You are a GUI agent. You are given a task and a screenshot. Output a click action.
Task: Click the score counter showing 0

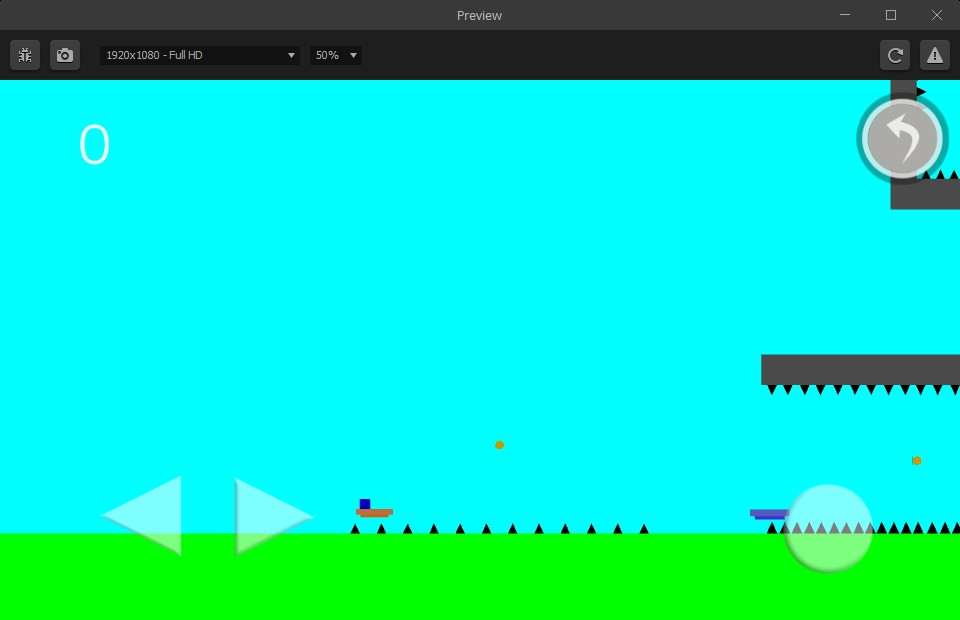pos(94,144)
